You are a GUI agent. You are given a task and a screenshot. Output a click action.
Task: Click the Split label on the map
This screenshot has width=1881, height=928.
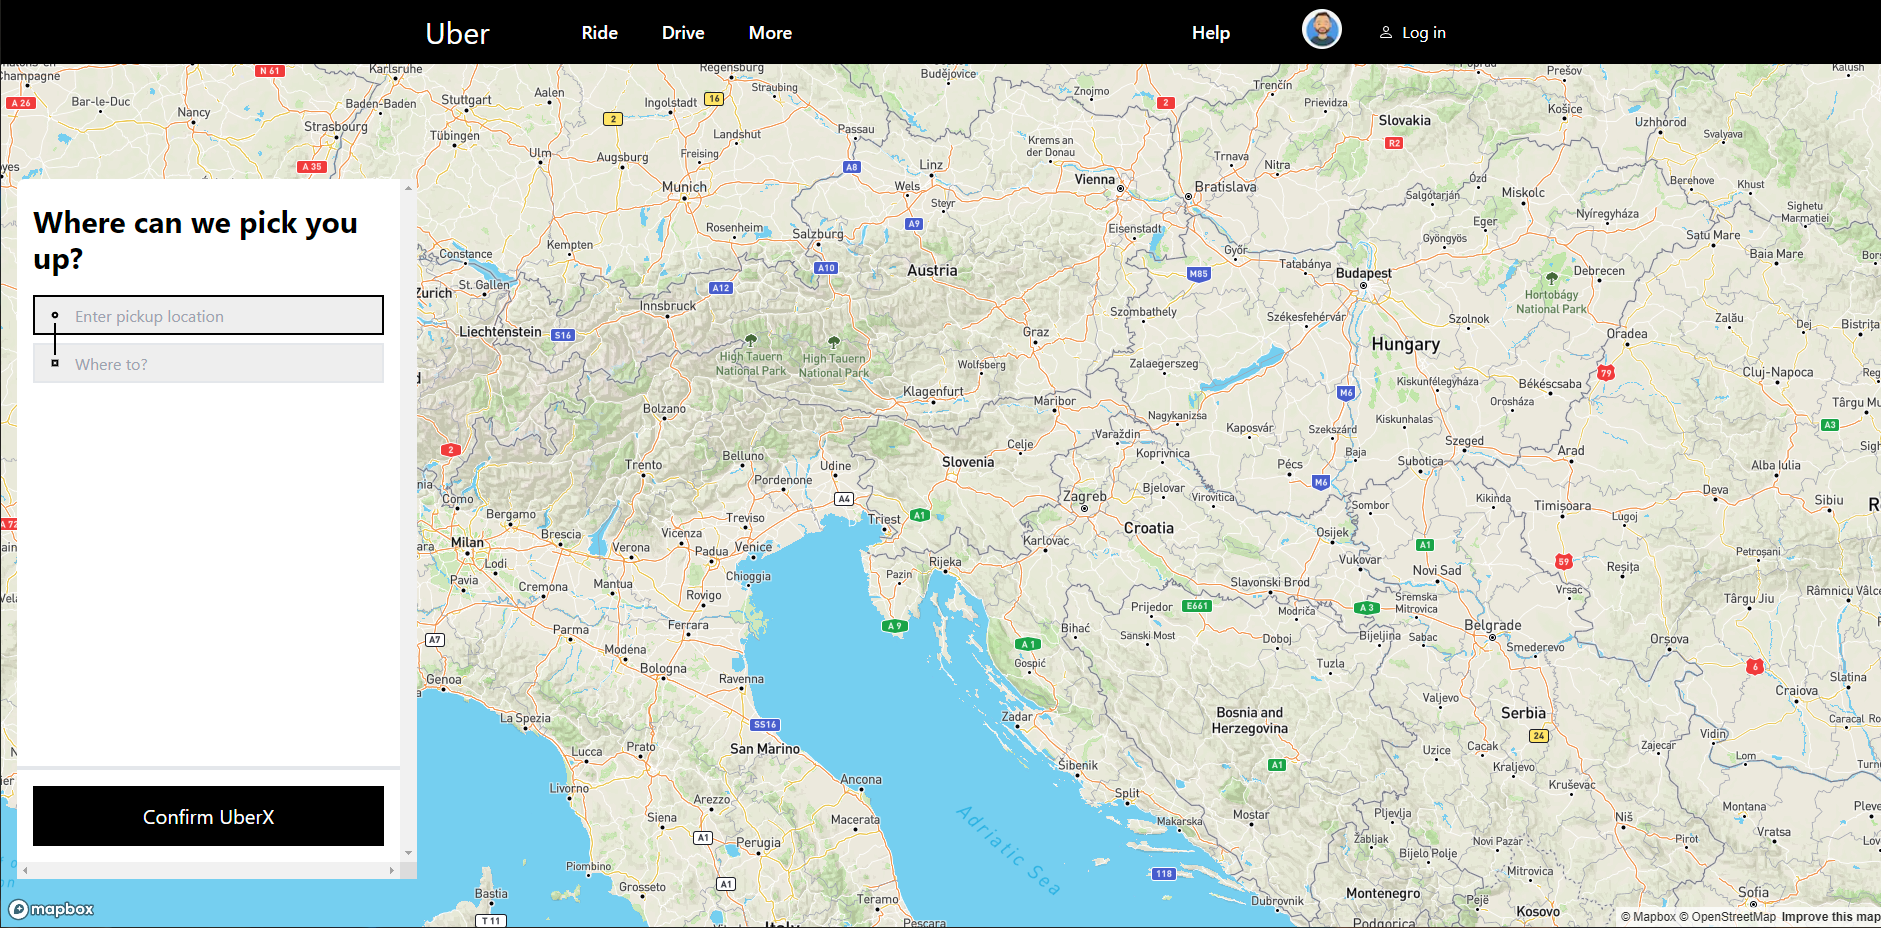click(x=1127, y=793)
